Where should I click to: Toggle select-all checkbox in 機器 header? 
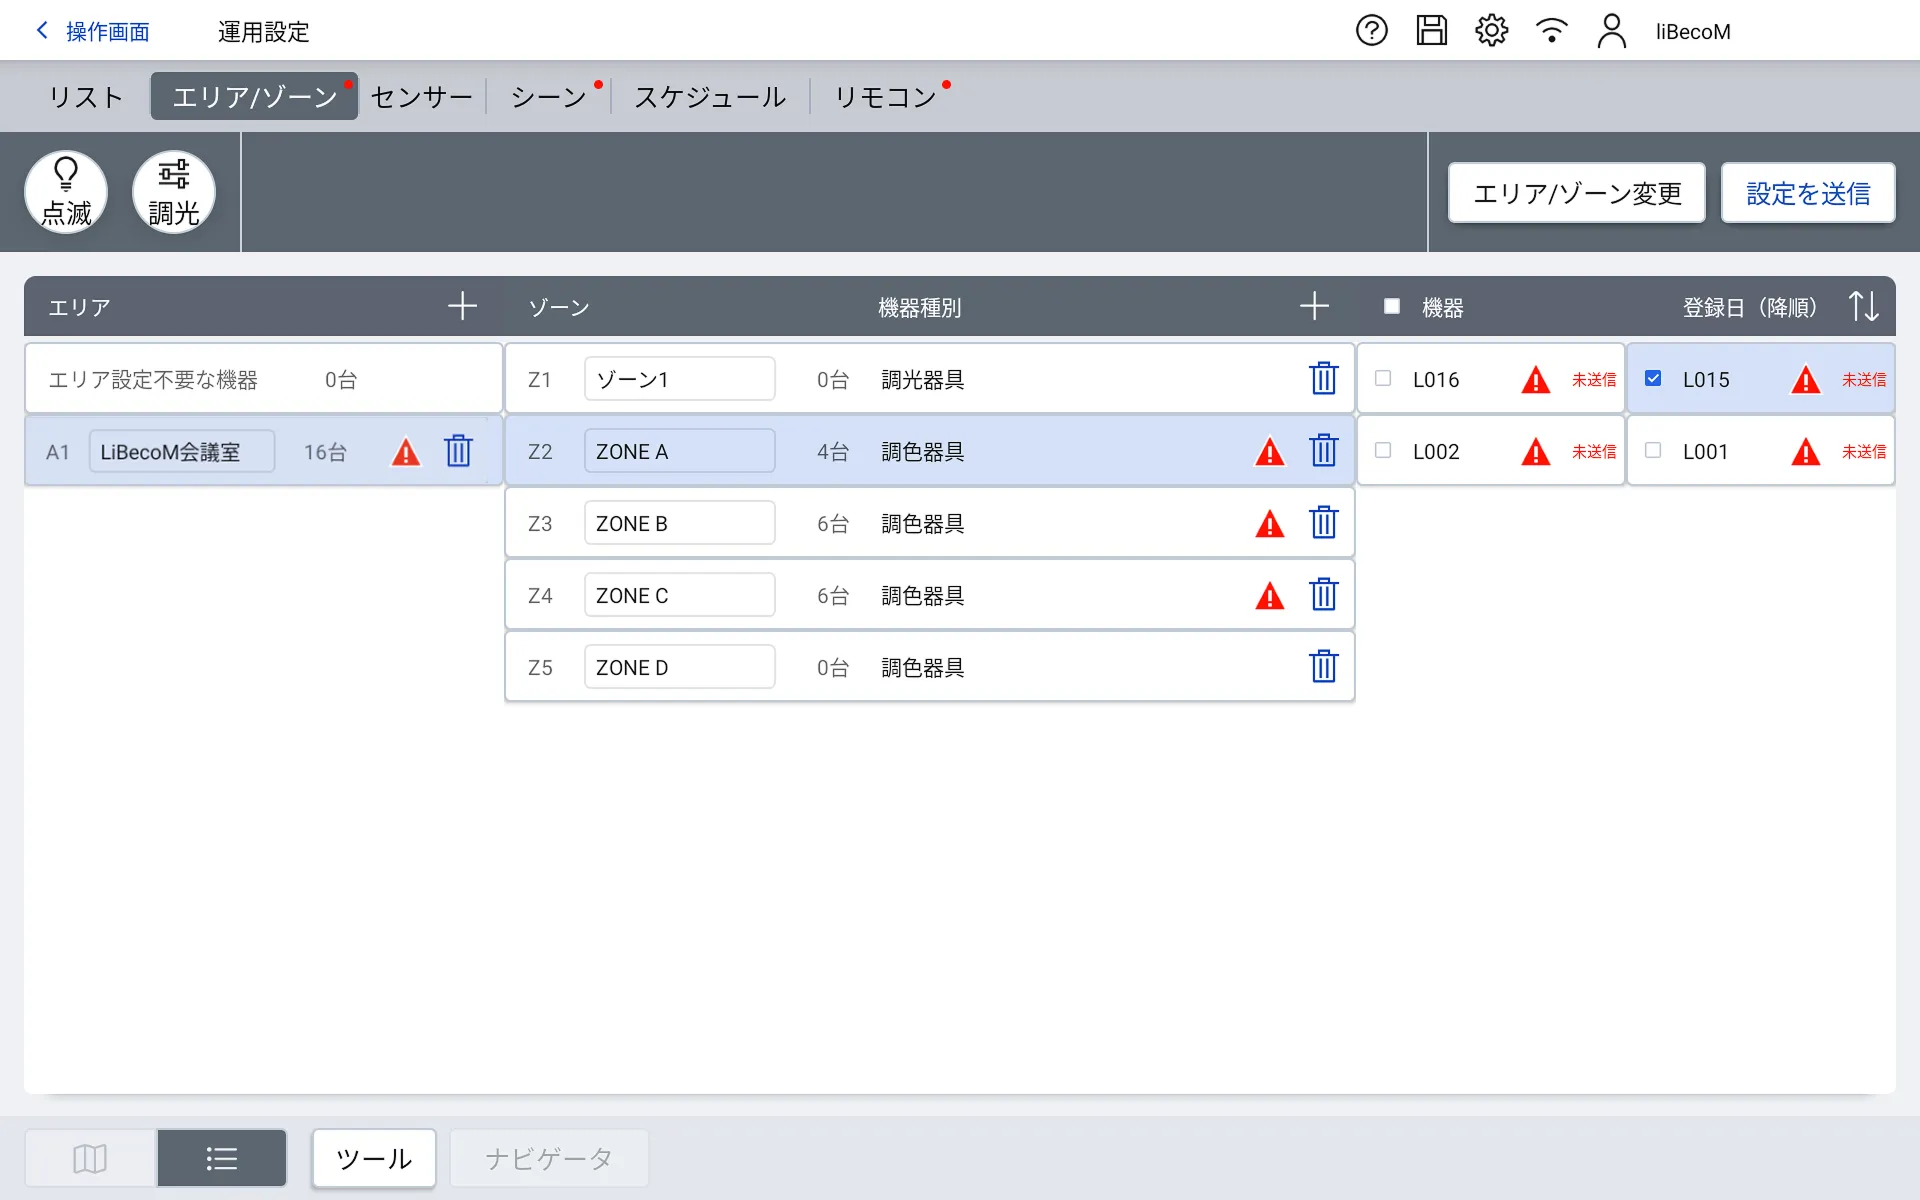coord(1391,307)
